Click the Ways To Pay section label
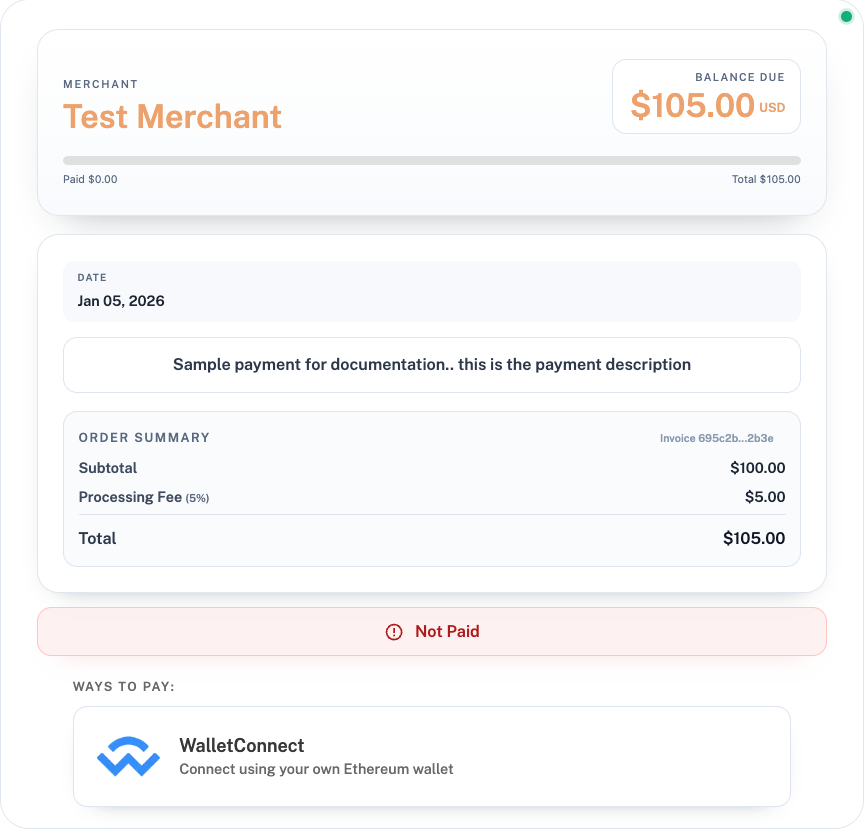The height and width of the screenshot is (832, 867). click(122, 687)
